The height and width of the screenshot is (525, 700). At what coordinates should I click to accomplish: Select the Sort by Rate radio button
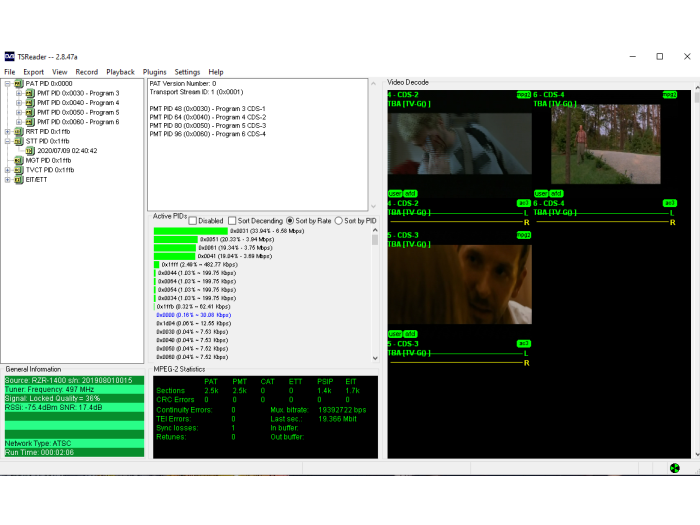(290, 221)
